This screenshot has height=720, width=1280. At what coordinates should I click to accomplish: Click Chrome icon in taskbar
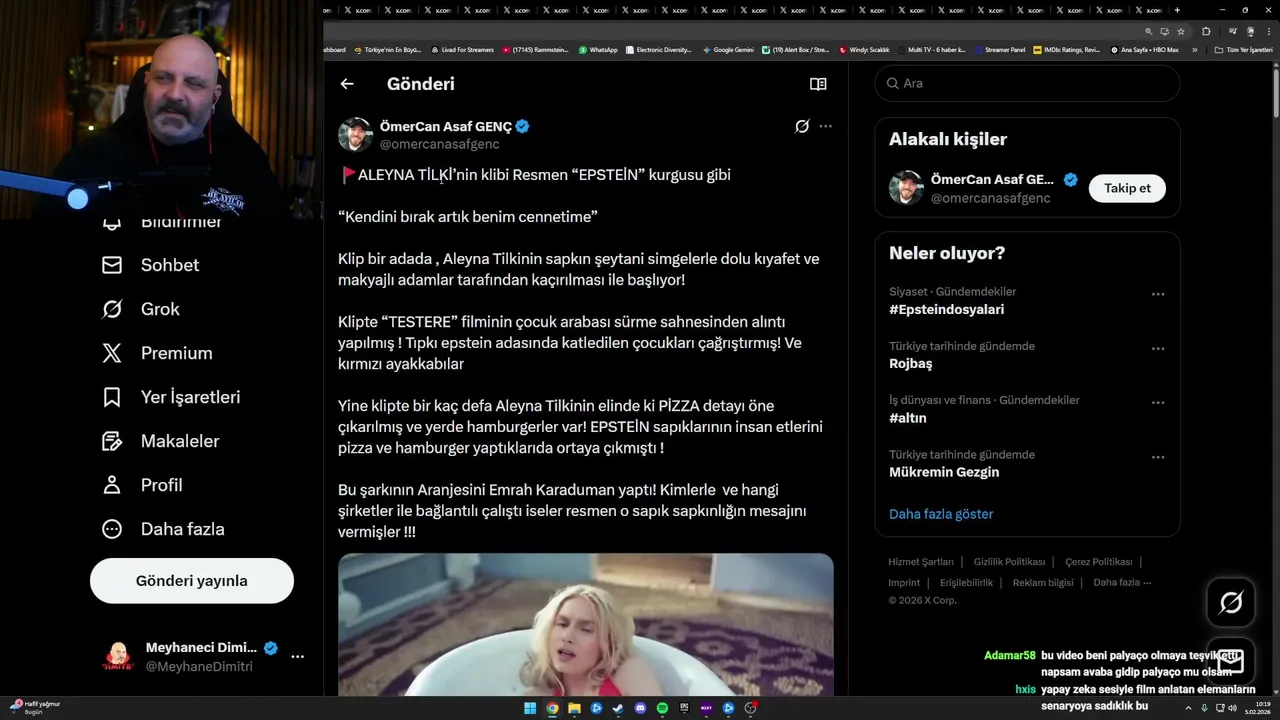(552, 708)
